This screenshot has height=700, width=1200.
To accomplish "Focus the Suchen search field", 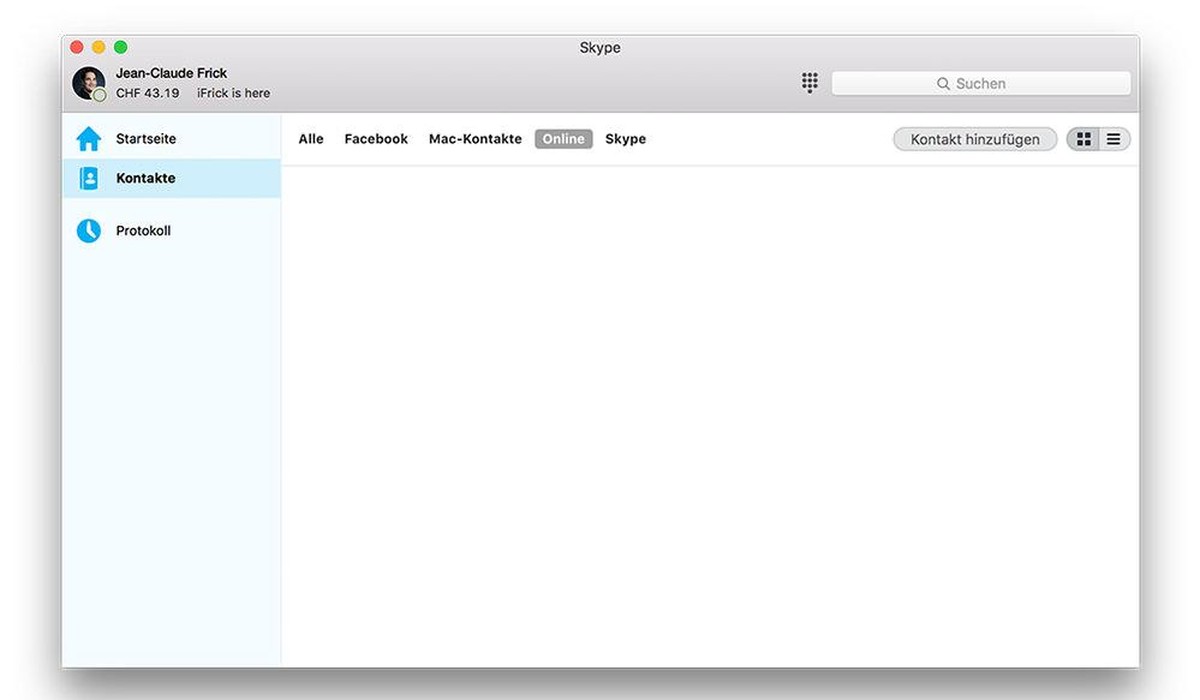I will 981,84.
